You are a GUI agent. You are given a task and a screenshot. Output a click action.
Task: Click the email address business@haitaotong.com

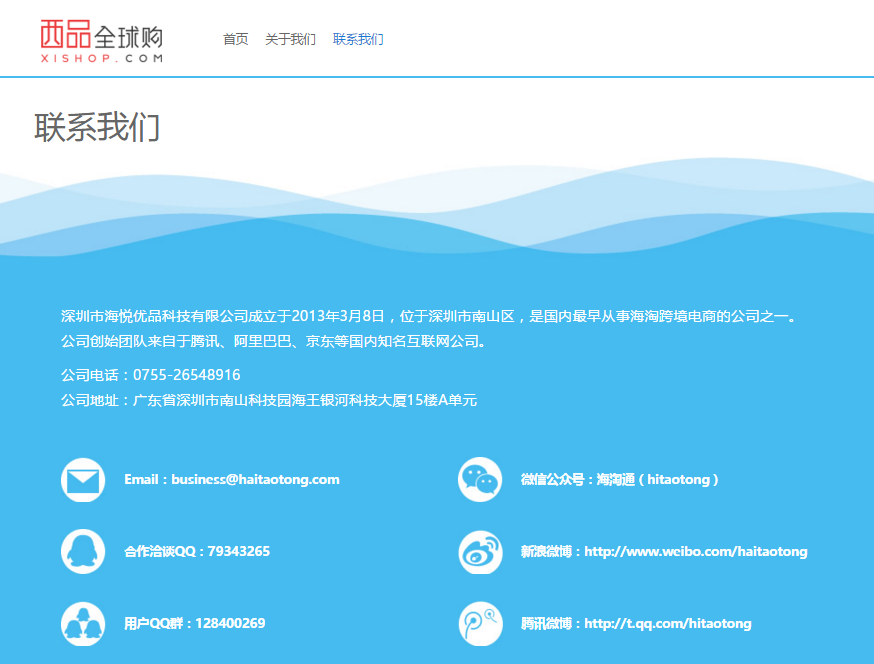pyautogui.click(x=255, y=479)
